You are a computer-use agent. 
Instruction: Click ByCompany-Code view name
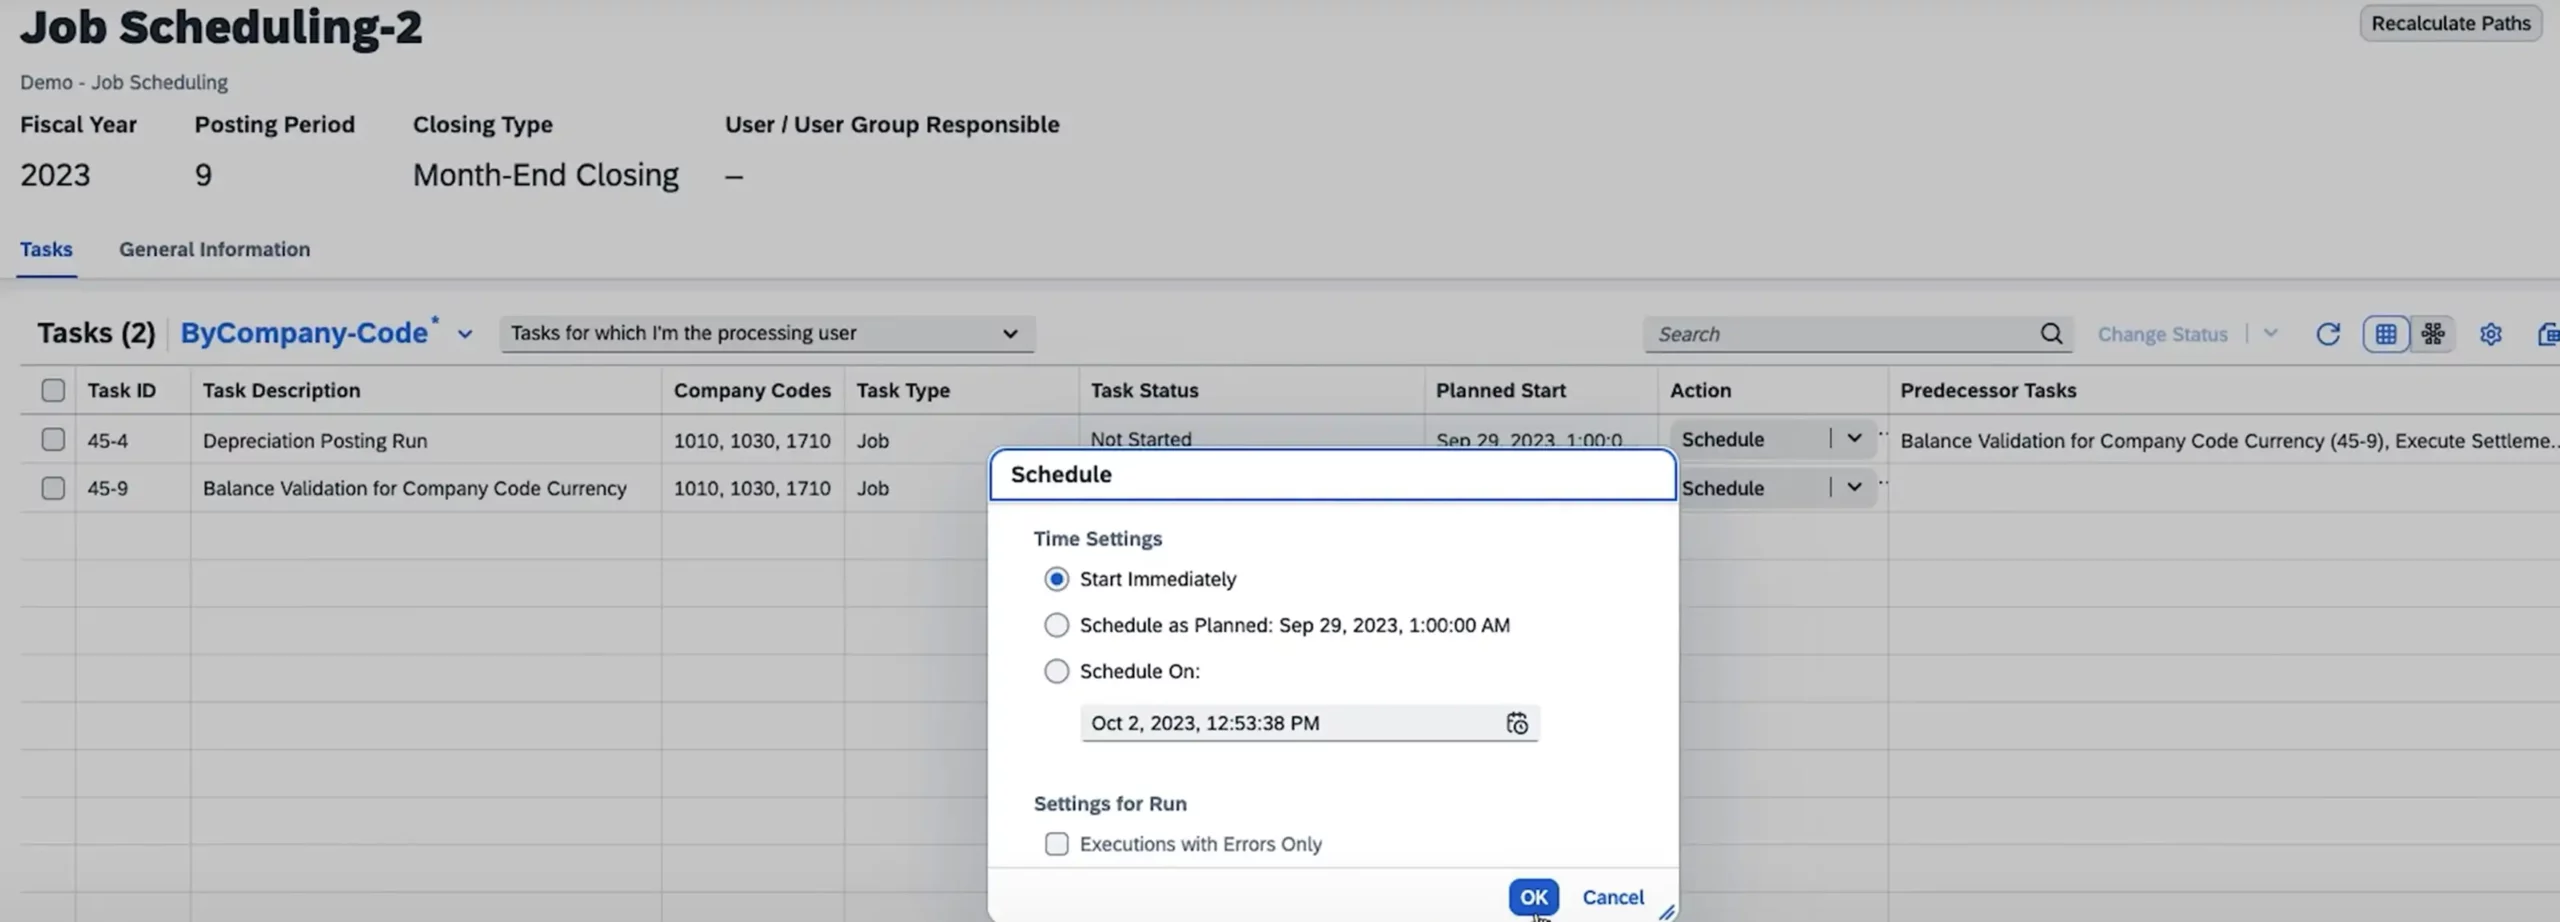[305, 333]
